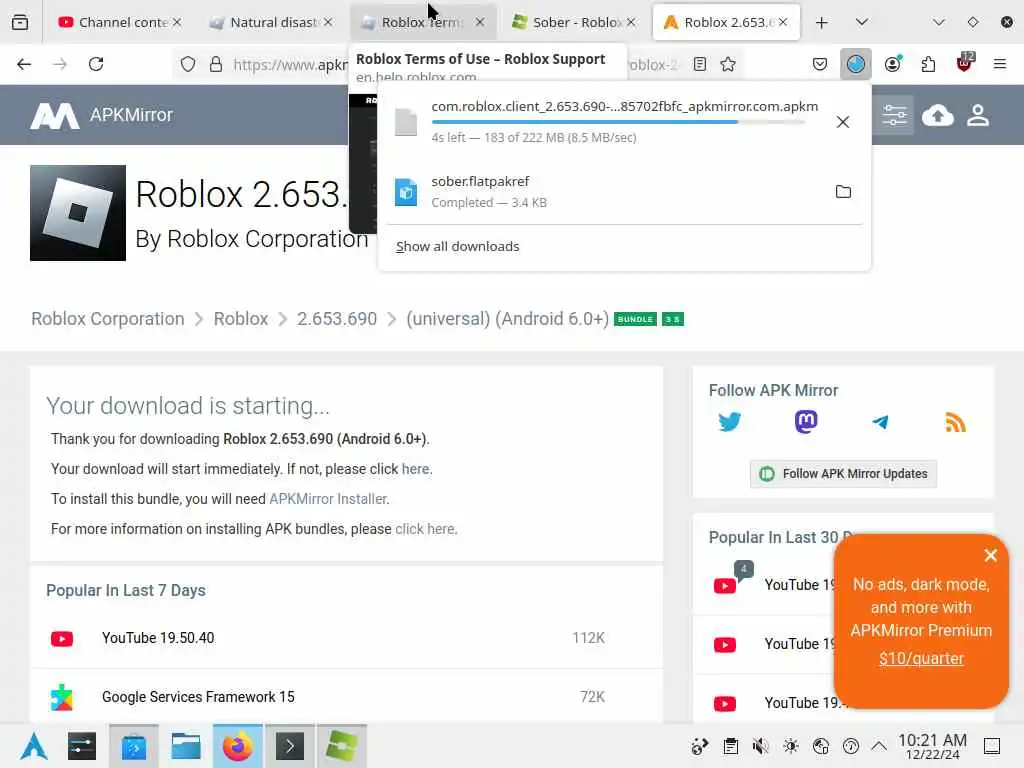
Task: Click the Roblox app icon thumbnail
Action: pos(78,213)
